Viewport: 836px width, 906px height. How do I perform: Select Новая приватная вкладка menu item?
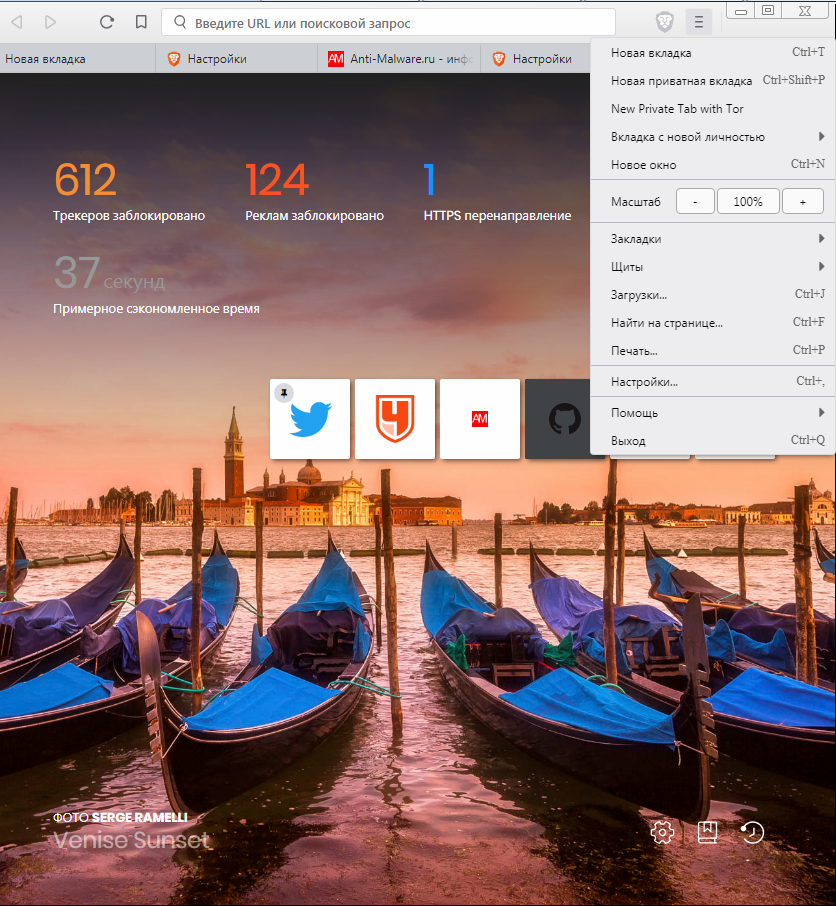click(x=714, y=81)
